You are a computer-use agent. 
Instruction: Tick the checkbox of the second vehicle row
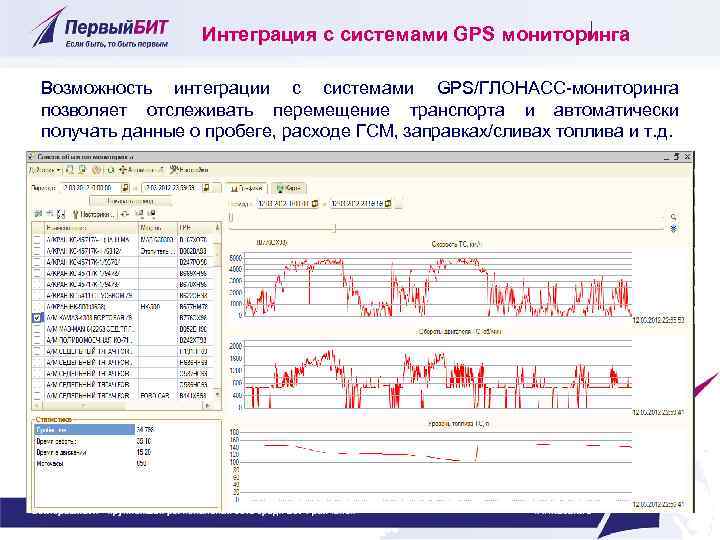pyautogui.click(x=37, y=251)
